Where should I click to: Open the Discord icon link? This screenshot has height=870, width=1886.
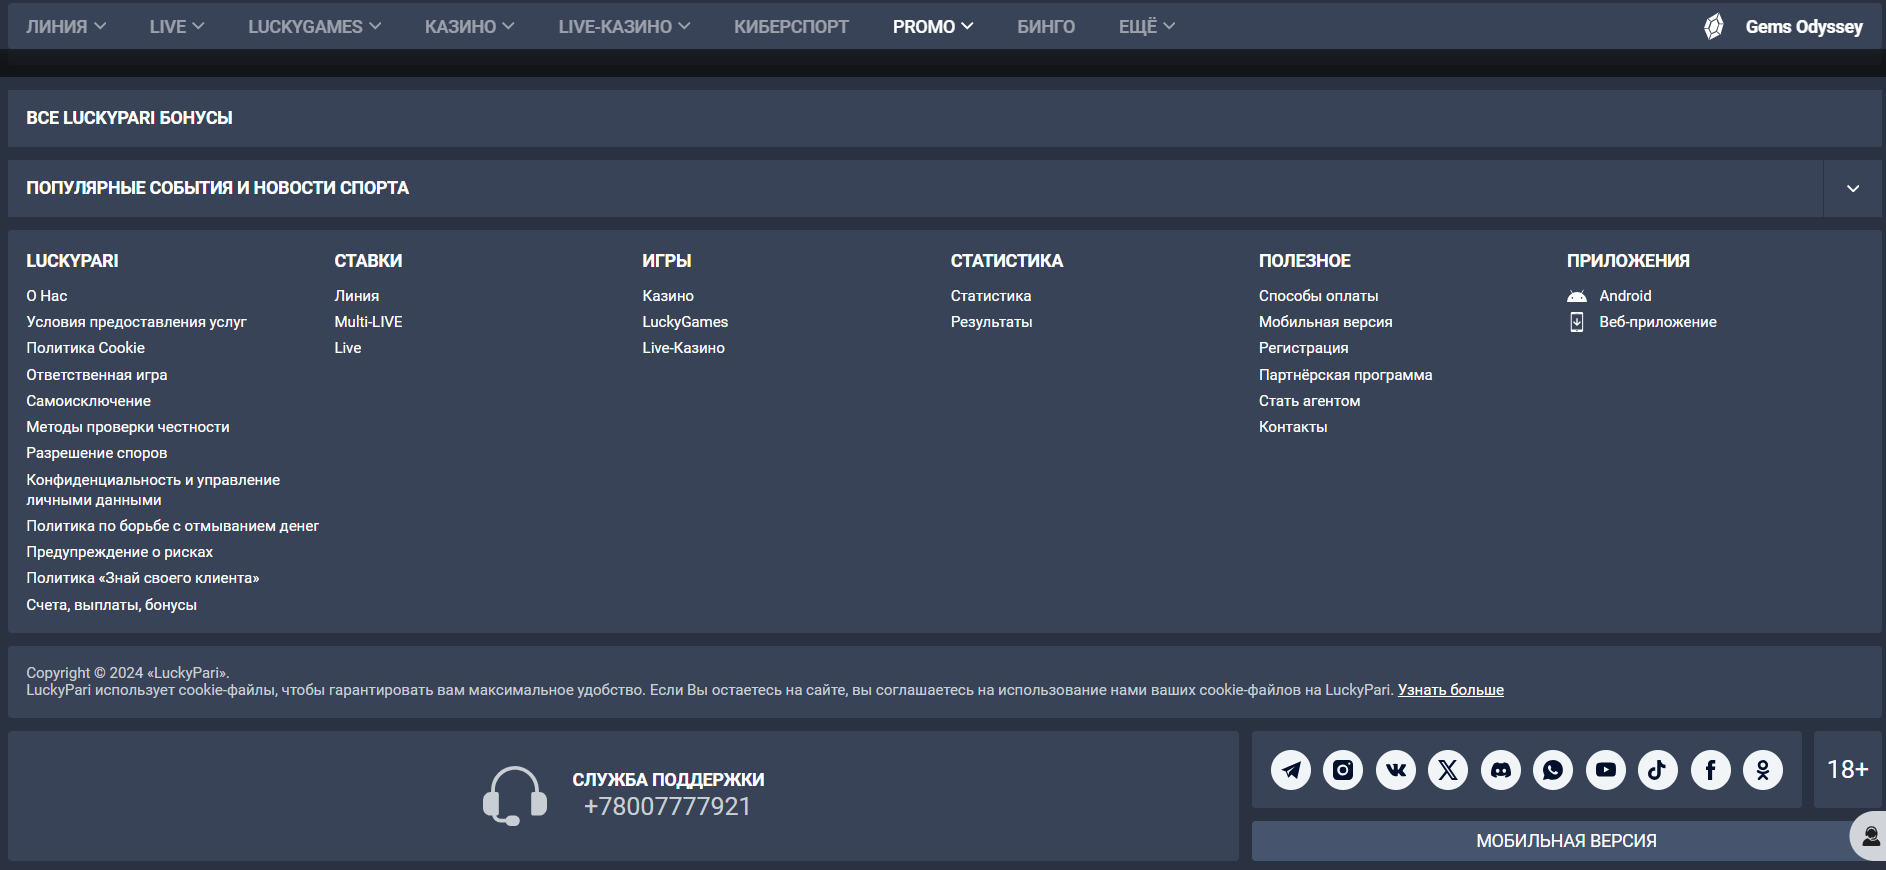(1501, 770)
